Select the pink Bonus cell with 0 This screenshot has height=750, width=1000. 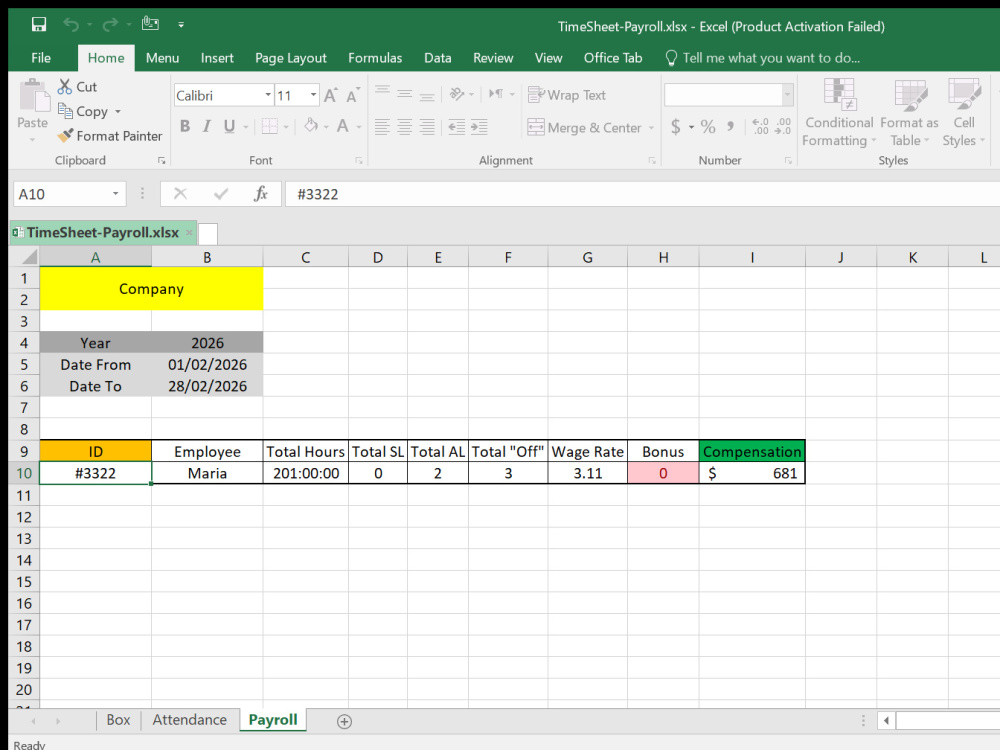pyautogui.click(x=663, y=473)
